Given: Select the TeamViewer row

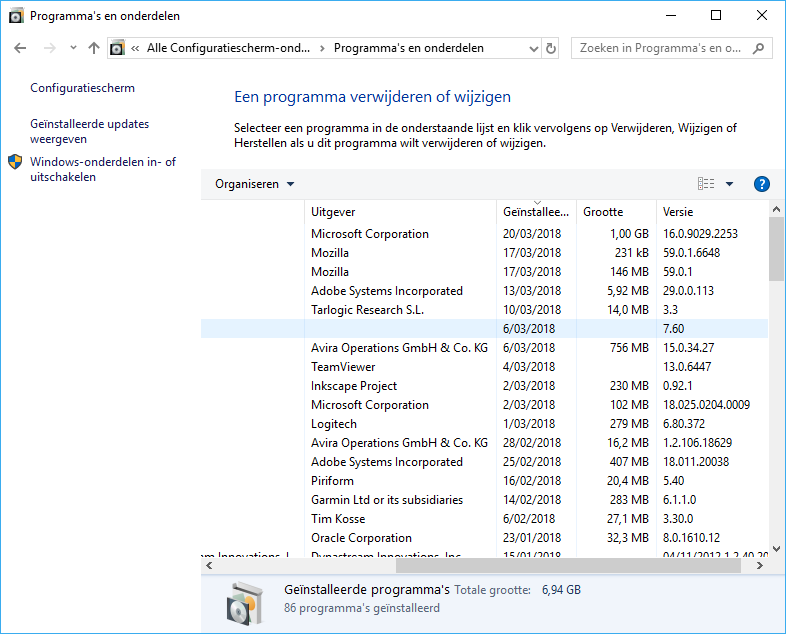Looking at the screenshot, I should (x=484, y=367).
